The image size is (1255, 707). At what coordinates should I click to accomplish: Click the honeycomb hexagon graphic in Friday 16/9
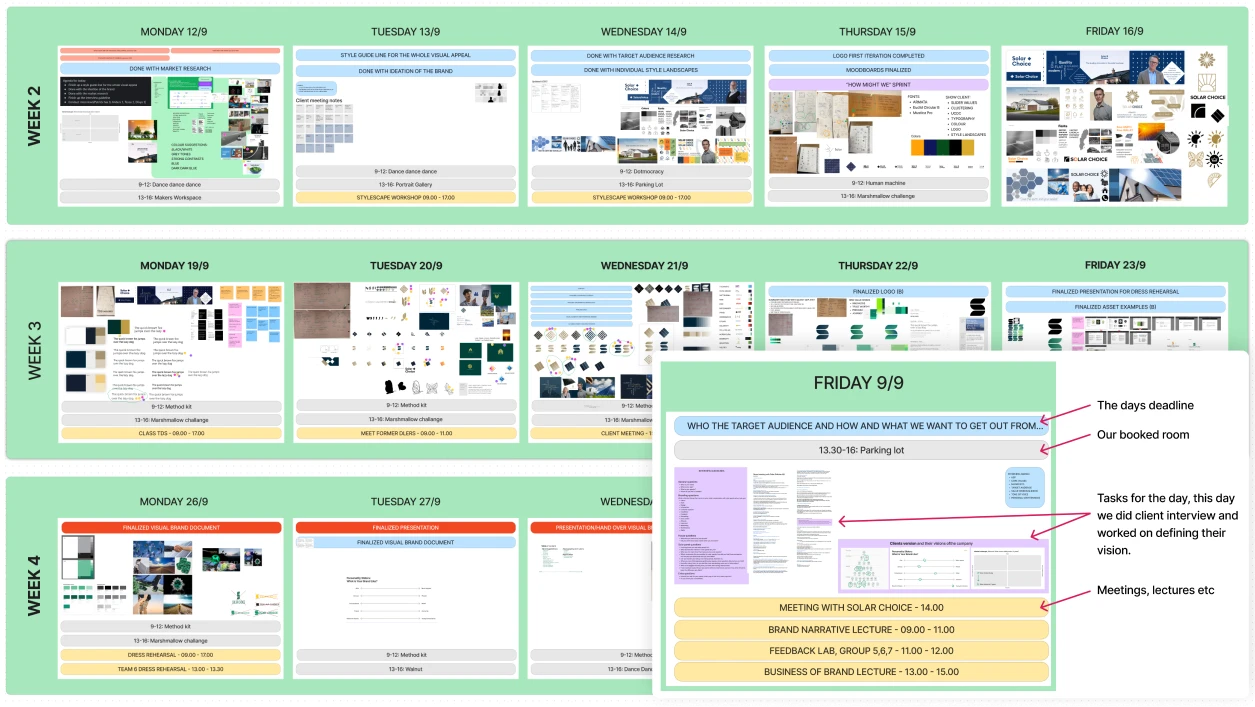coord(1025,185)
